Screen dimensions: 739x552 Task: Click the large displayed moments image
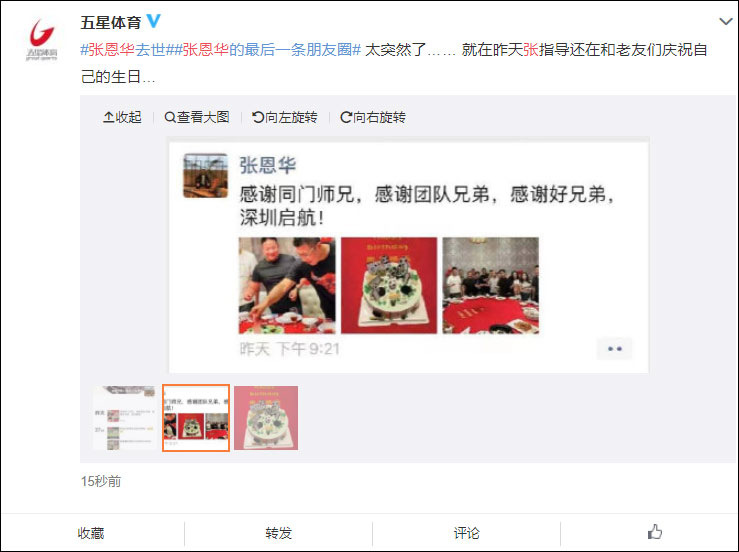(409, 255)
